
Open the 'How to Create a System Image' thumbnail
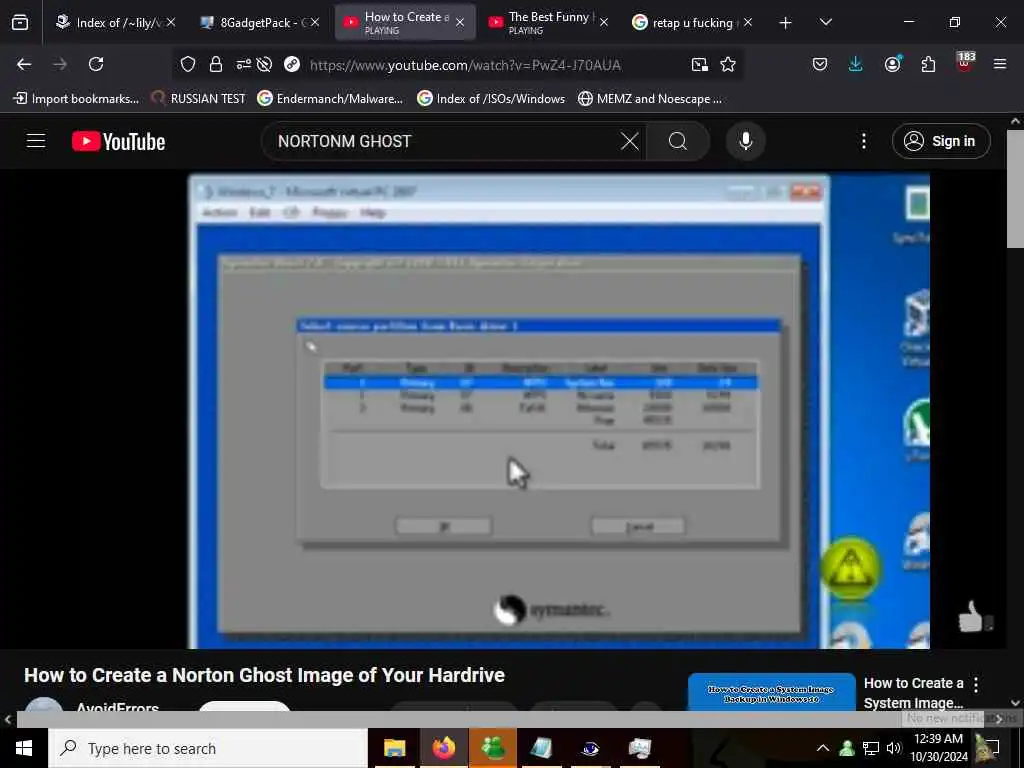click(771, 692)
